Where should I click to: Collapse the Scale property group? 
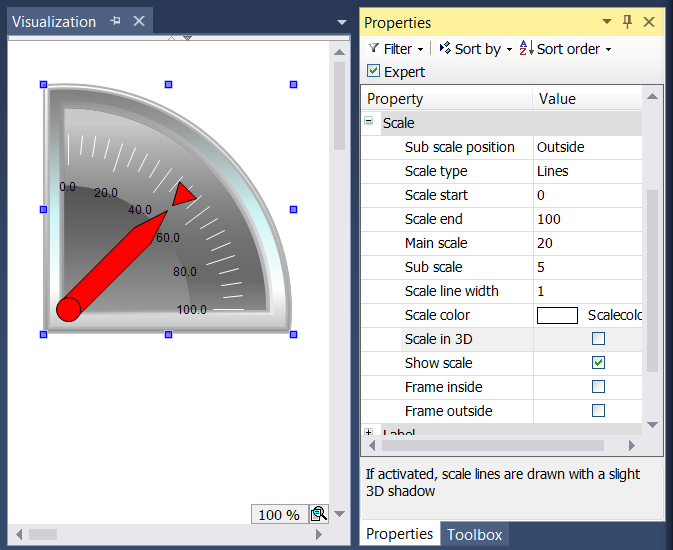(369, 121)
